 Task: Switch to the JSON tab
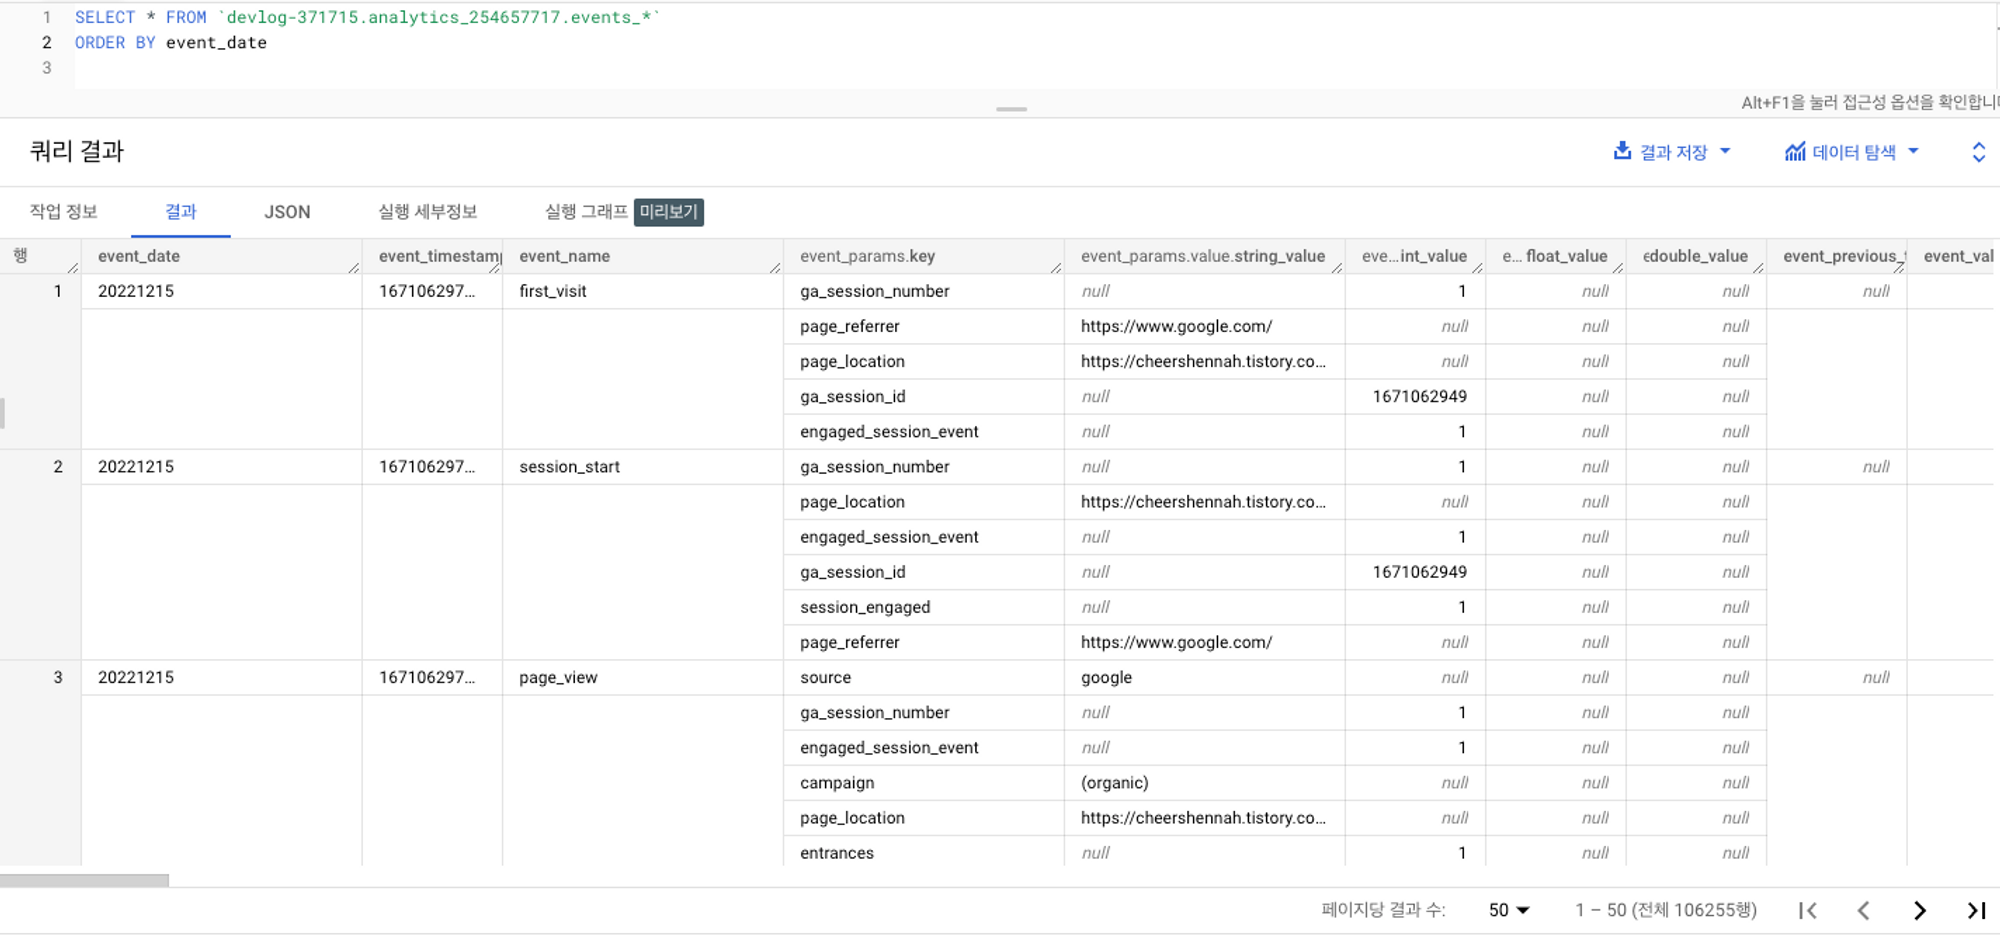tap(287, 212)
